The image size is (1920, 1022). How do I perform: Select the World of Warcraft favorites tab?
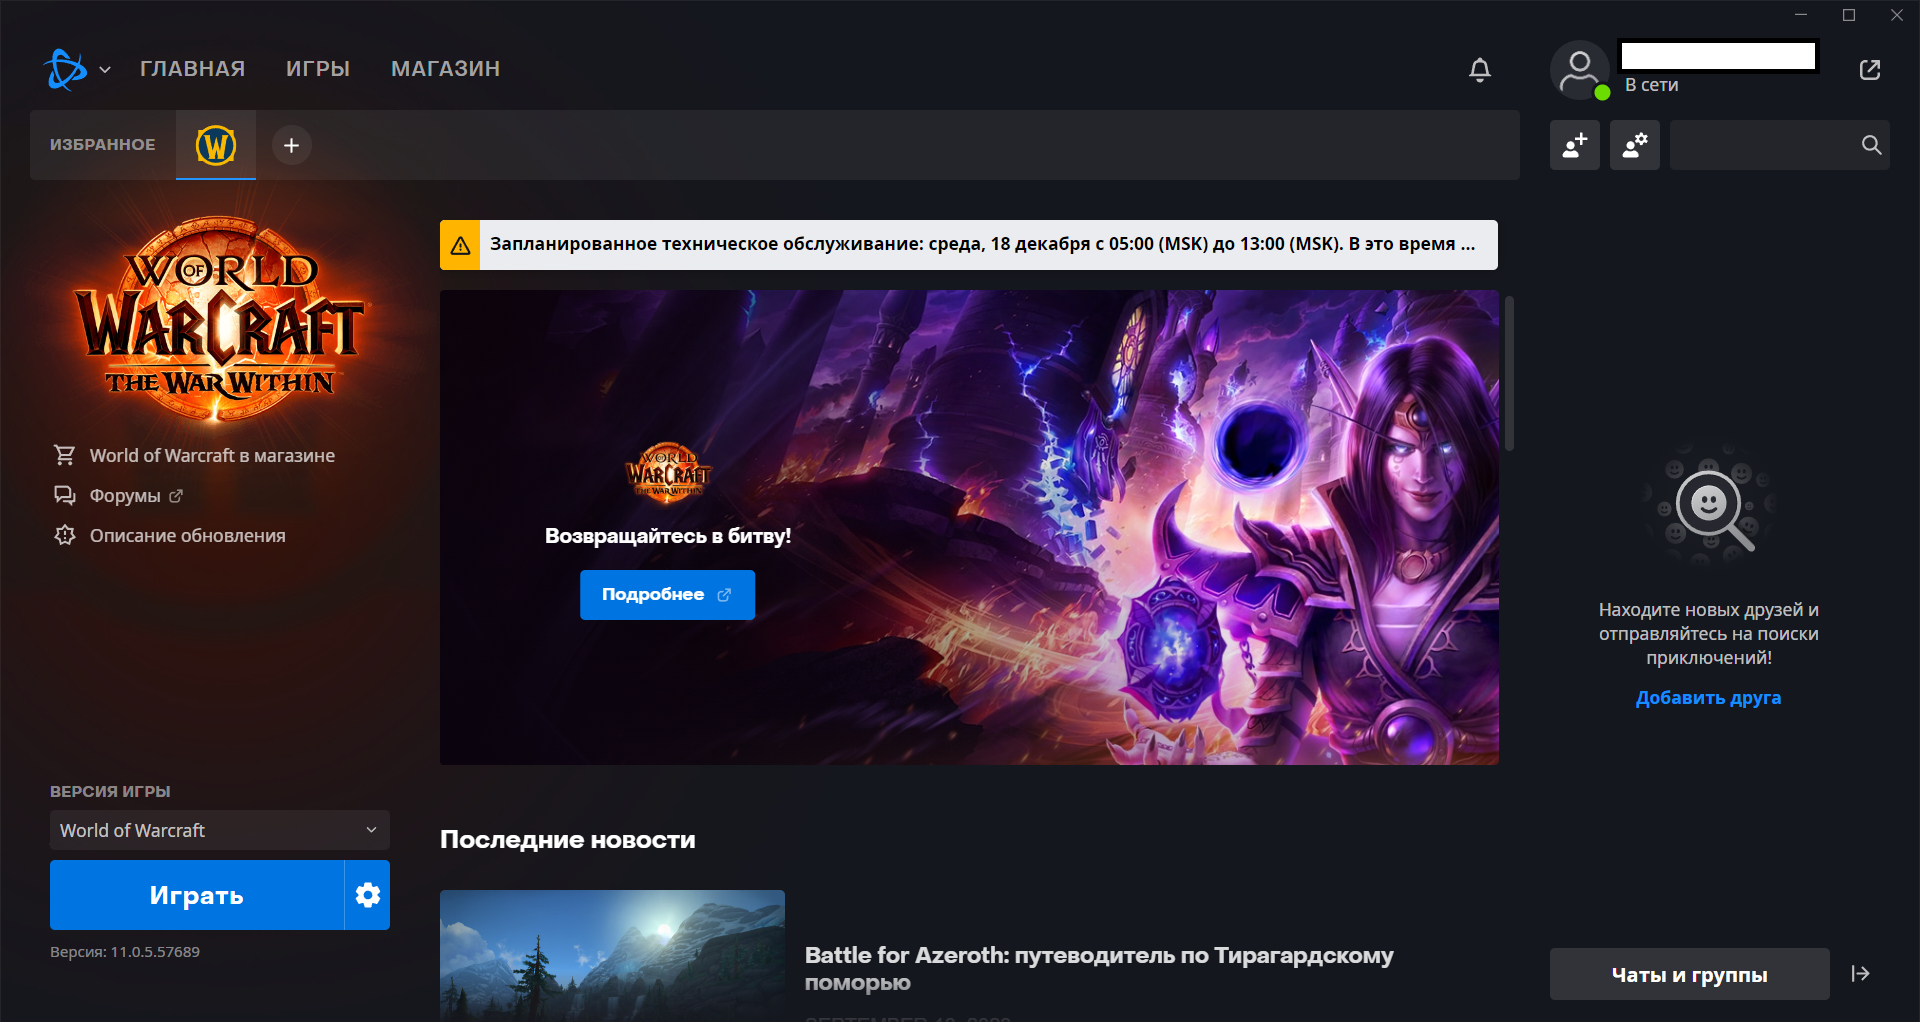[x=216, y=145]
